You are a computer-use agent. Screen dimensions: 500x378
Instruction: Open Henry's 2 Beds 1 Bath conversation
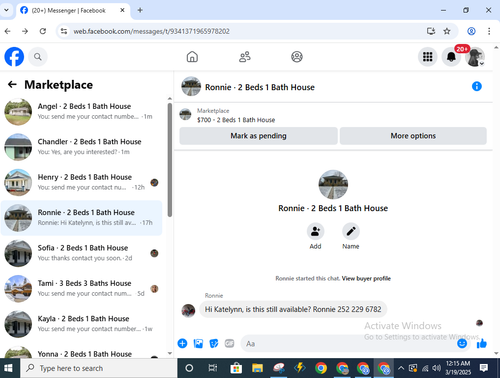(81, 182)
